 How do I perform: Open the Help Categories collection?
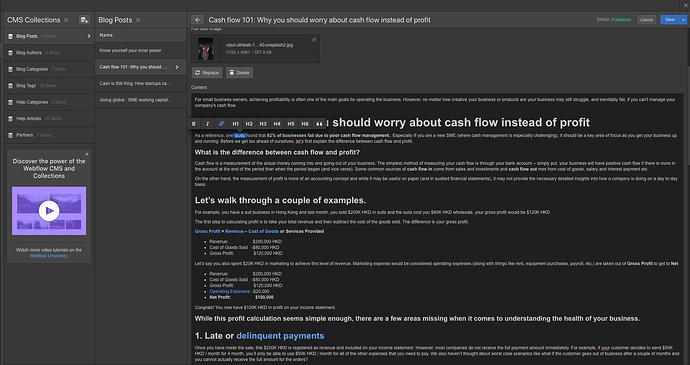[x=49, y=102]
